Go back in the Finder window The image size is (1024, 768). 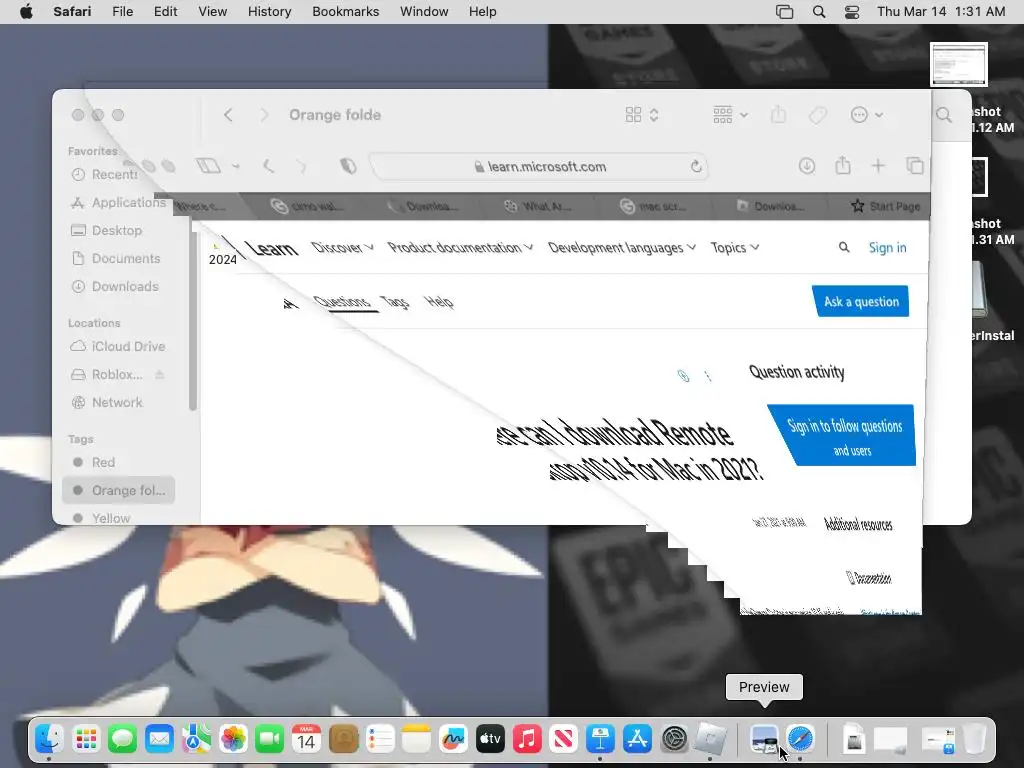point(228,115)
